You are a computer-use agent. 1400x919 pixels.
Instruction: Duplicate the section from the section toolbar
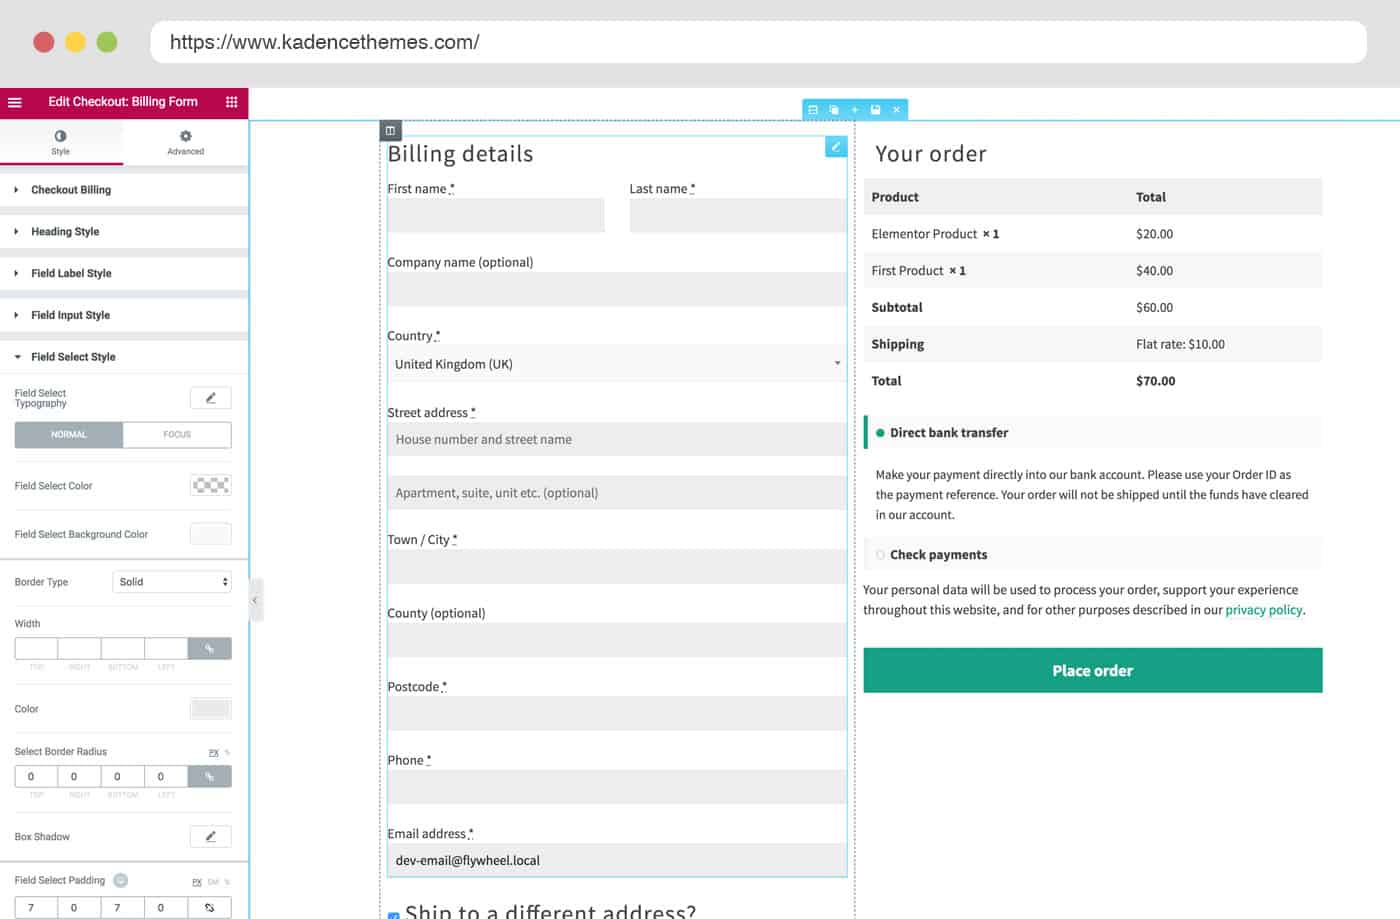pyautogui.click(x=834, y=110)
